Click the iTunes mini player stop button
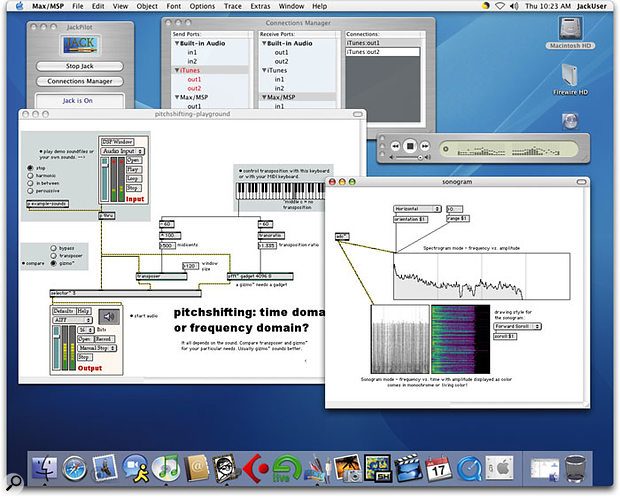 click(x=410, y=146)
